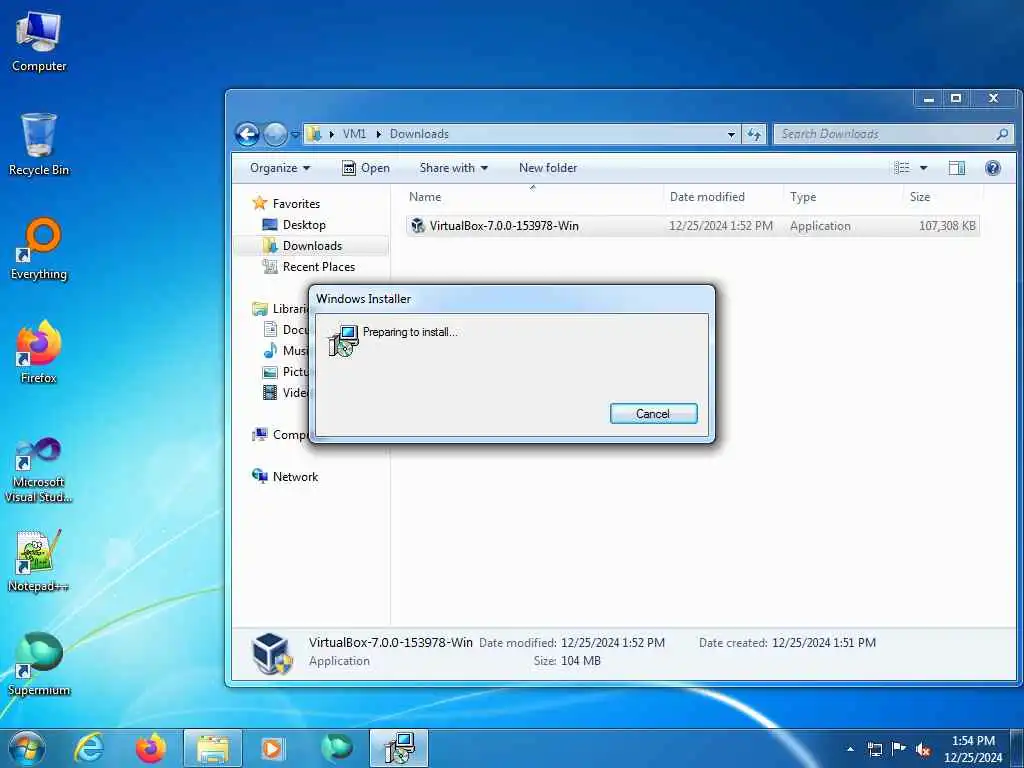Open Explorer help icon
This screenshot has height=768, width=1024.
(993, 168)
